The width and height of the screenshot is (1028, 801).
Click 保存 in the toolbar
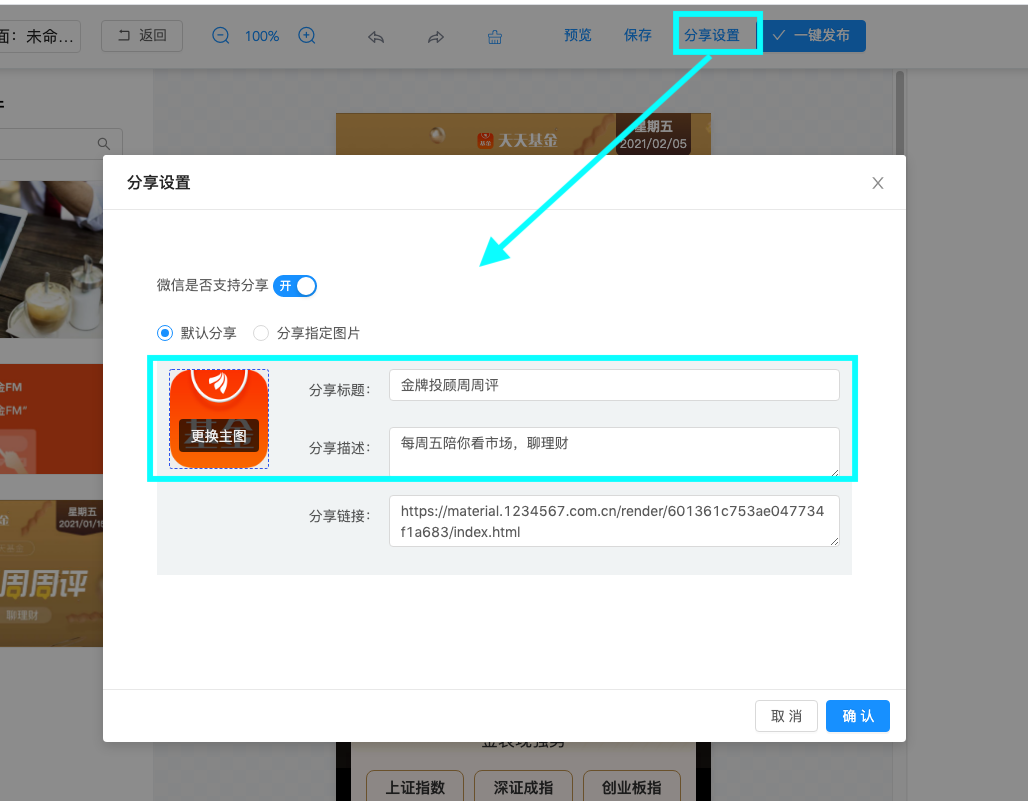(637, 35)
